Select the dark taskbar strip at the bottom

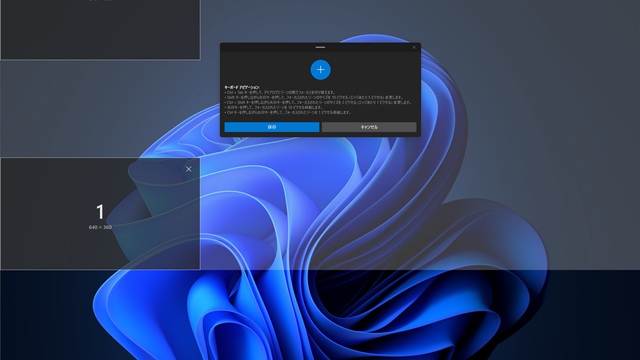pos(320,315)
